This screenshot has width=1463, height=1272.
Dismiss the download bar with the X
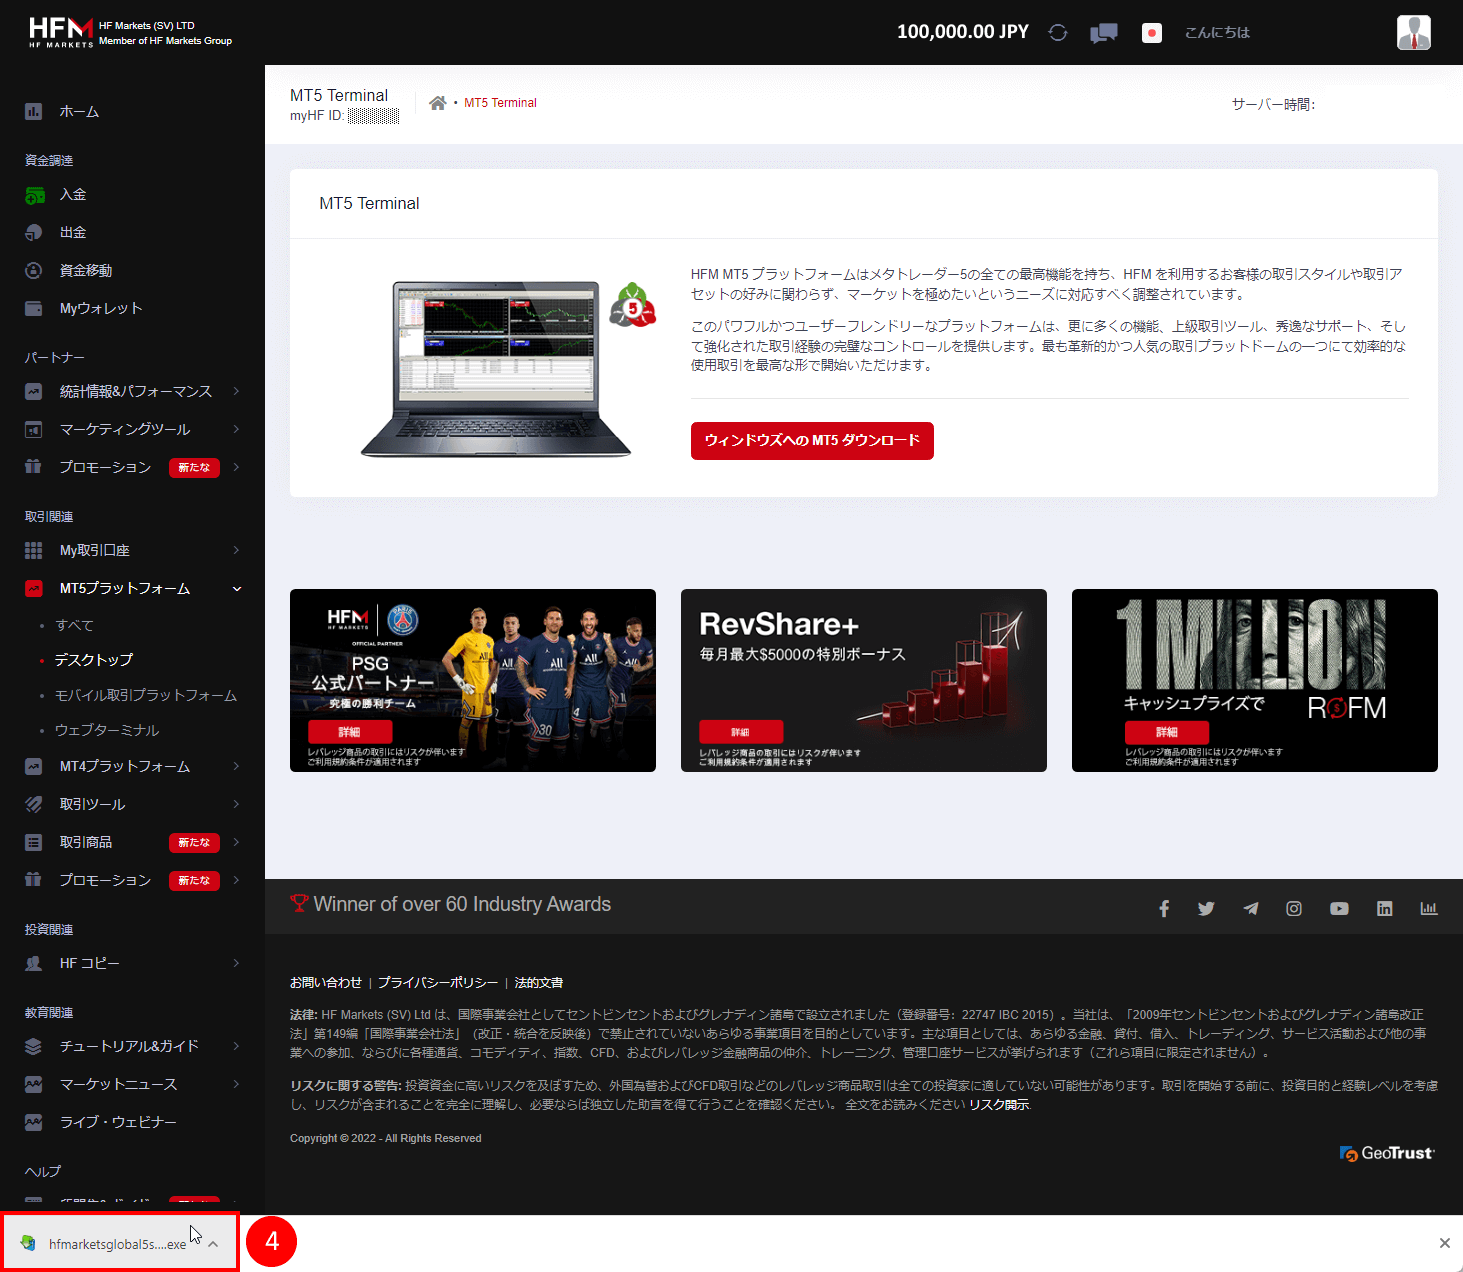(x=1443, y=1243)
